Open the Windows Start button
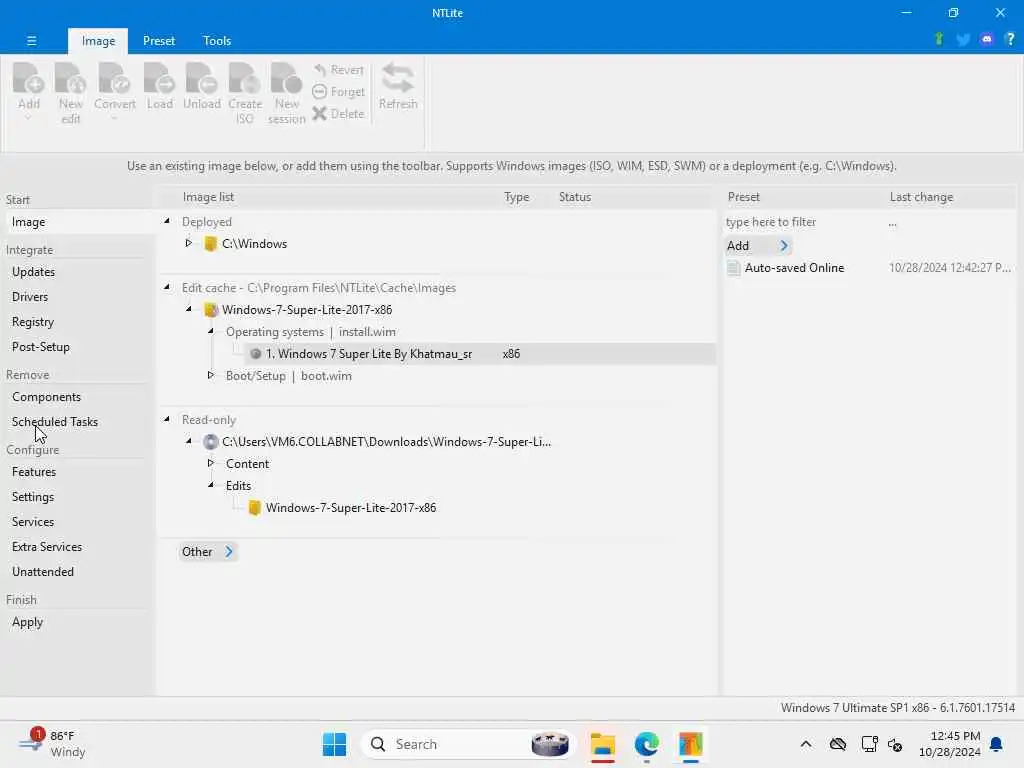The height and width of the screenshot is (768, 1024). [334, 744]
